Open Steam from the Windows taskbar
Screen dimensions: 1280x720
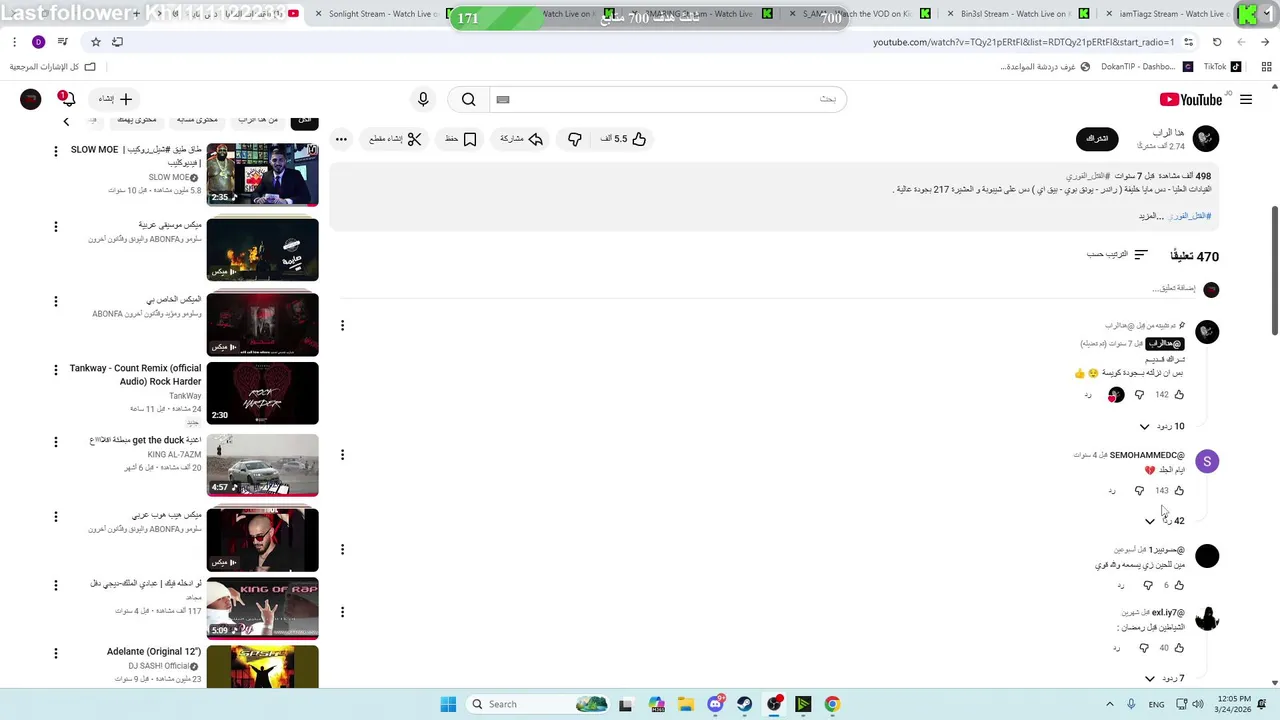745,704
